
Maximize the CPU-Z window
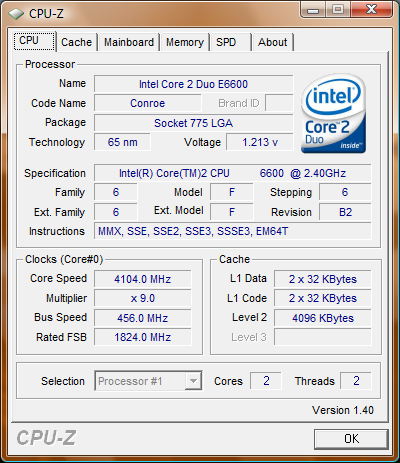tap(338, 10)
